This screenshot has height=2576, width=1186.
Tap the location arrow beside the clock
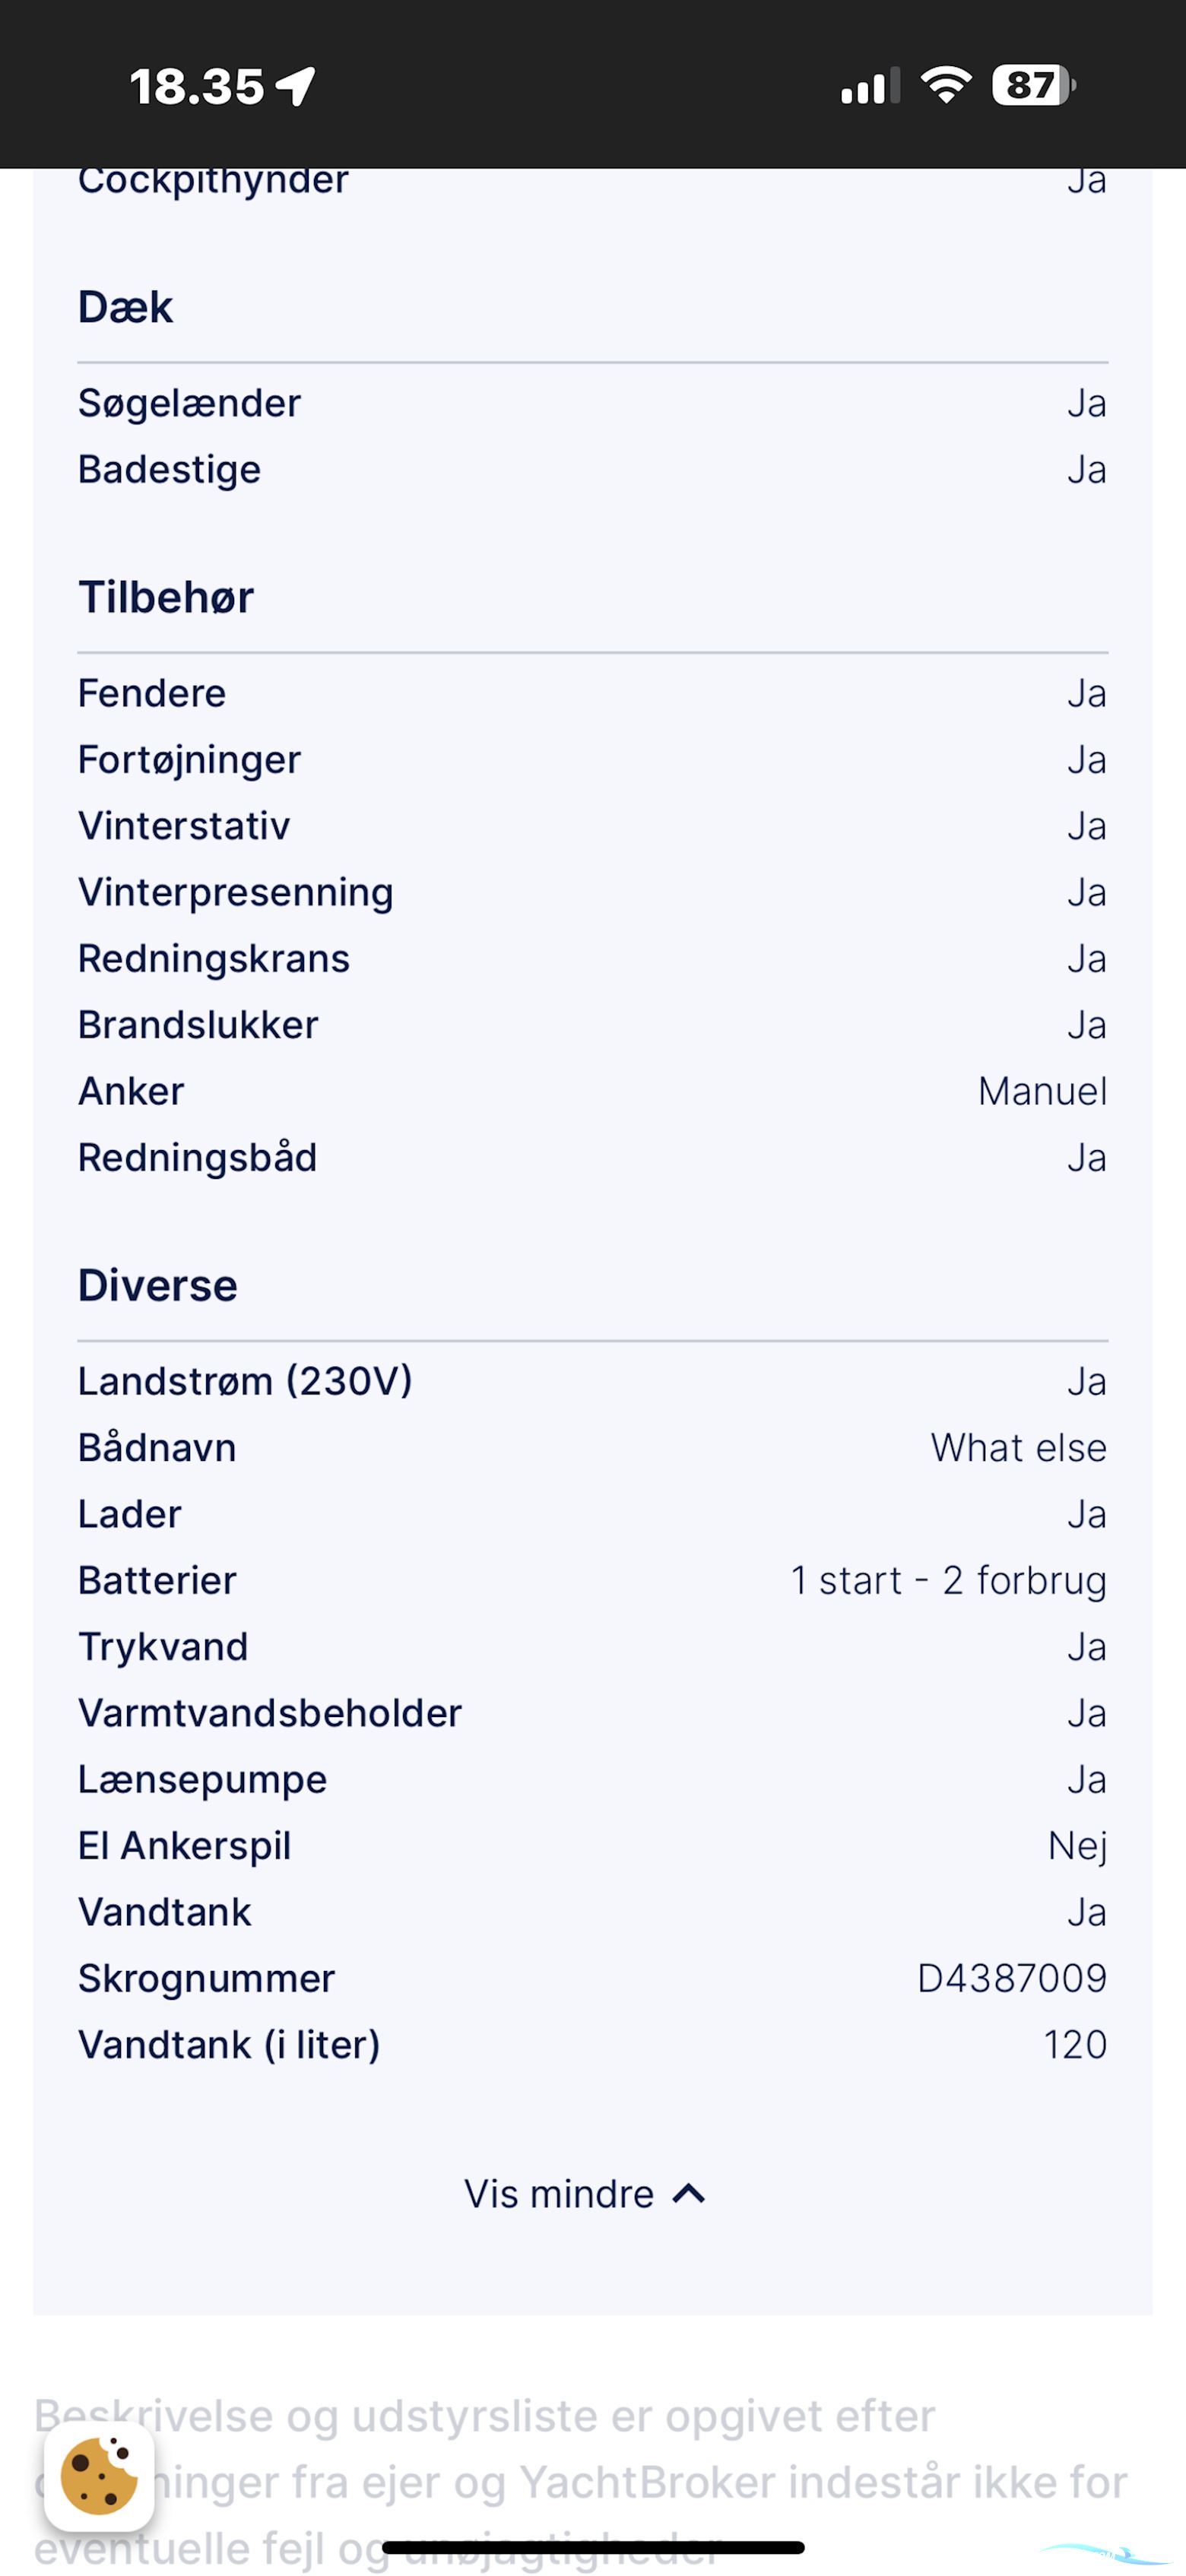point(297,86)
